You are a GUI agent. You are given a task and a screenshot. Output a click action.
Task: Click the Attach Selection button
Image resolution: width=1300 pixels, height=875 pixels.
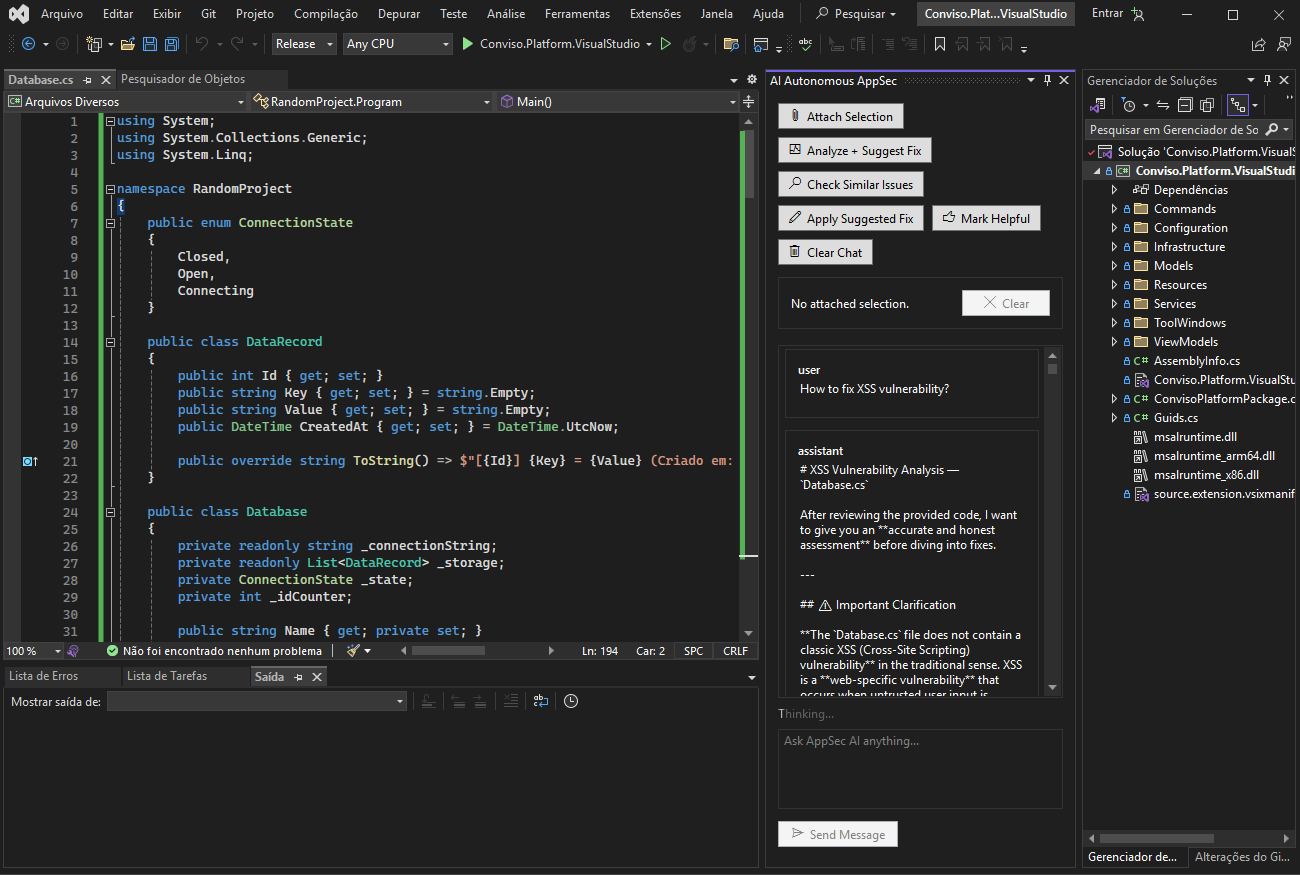(841, 116)
